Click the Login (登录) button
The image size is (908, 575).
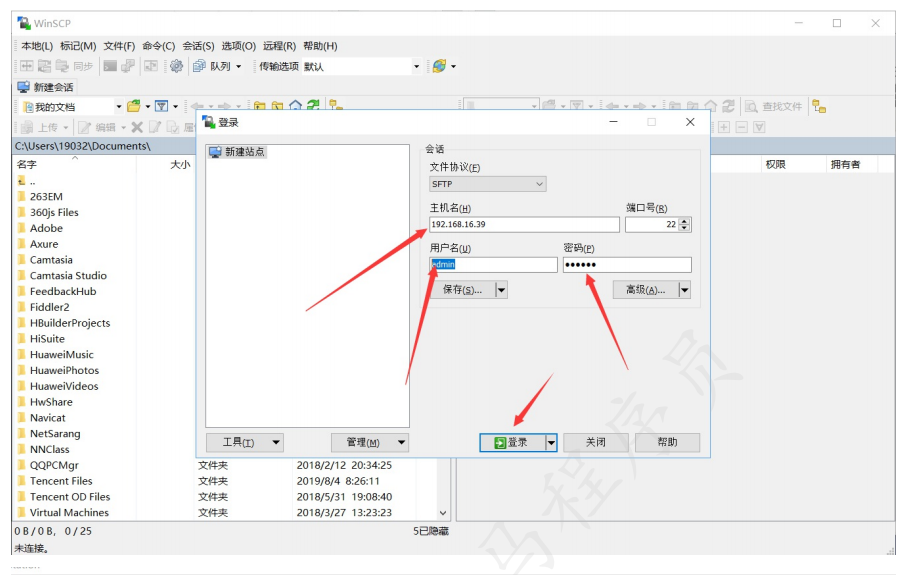512,442
